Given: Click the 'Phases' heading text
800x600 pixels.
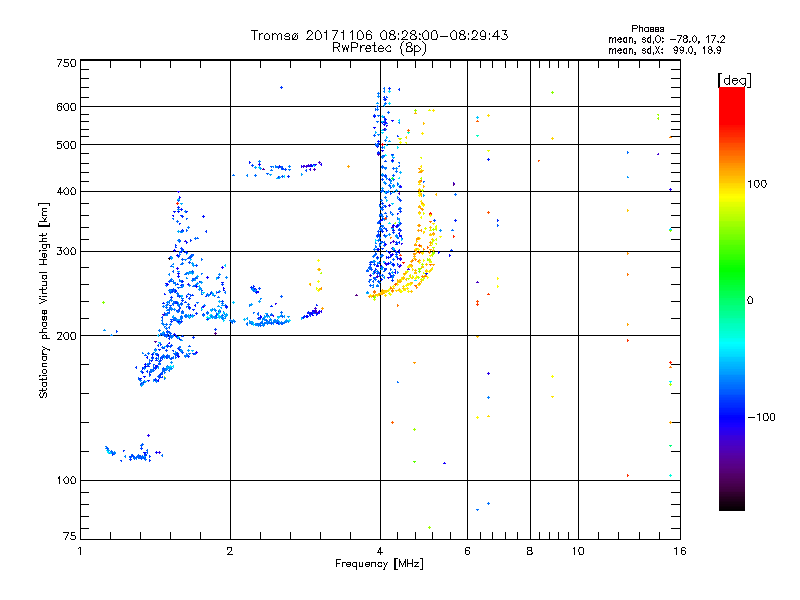Looking at the screenshot, I should click(x=647, y=29).
